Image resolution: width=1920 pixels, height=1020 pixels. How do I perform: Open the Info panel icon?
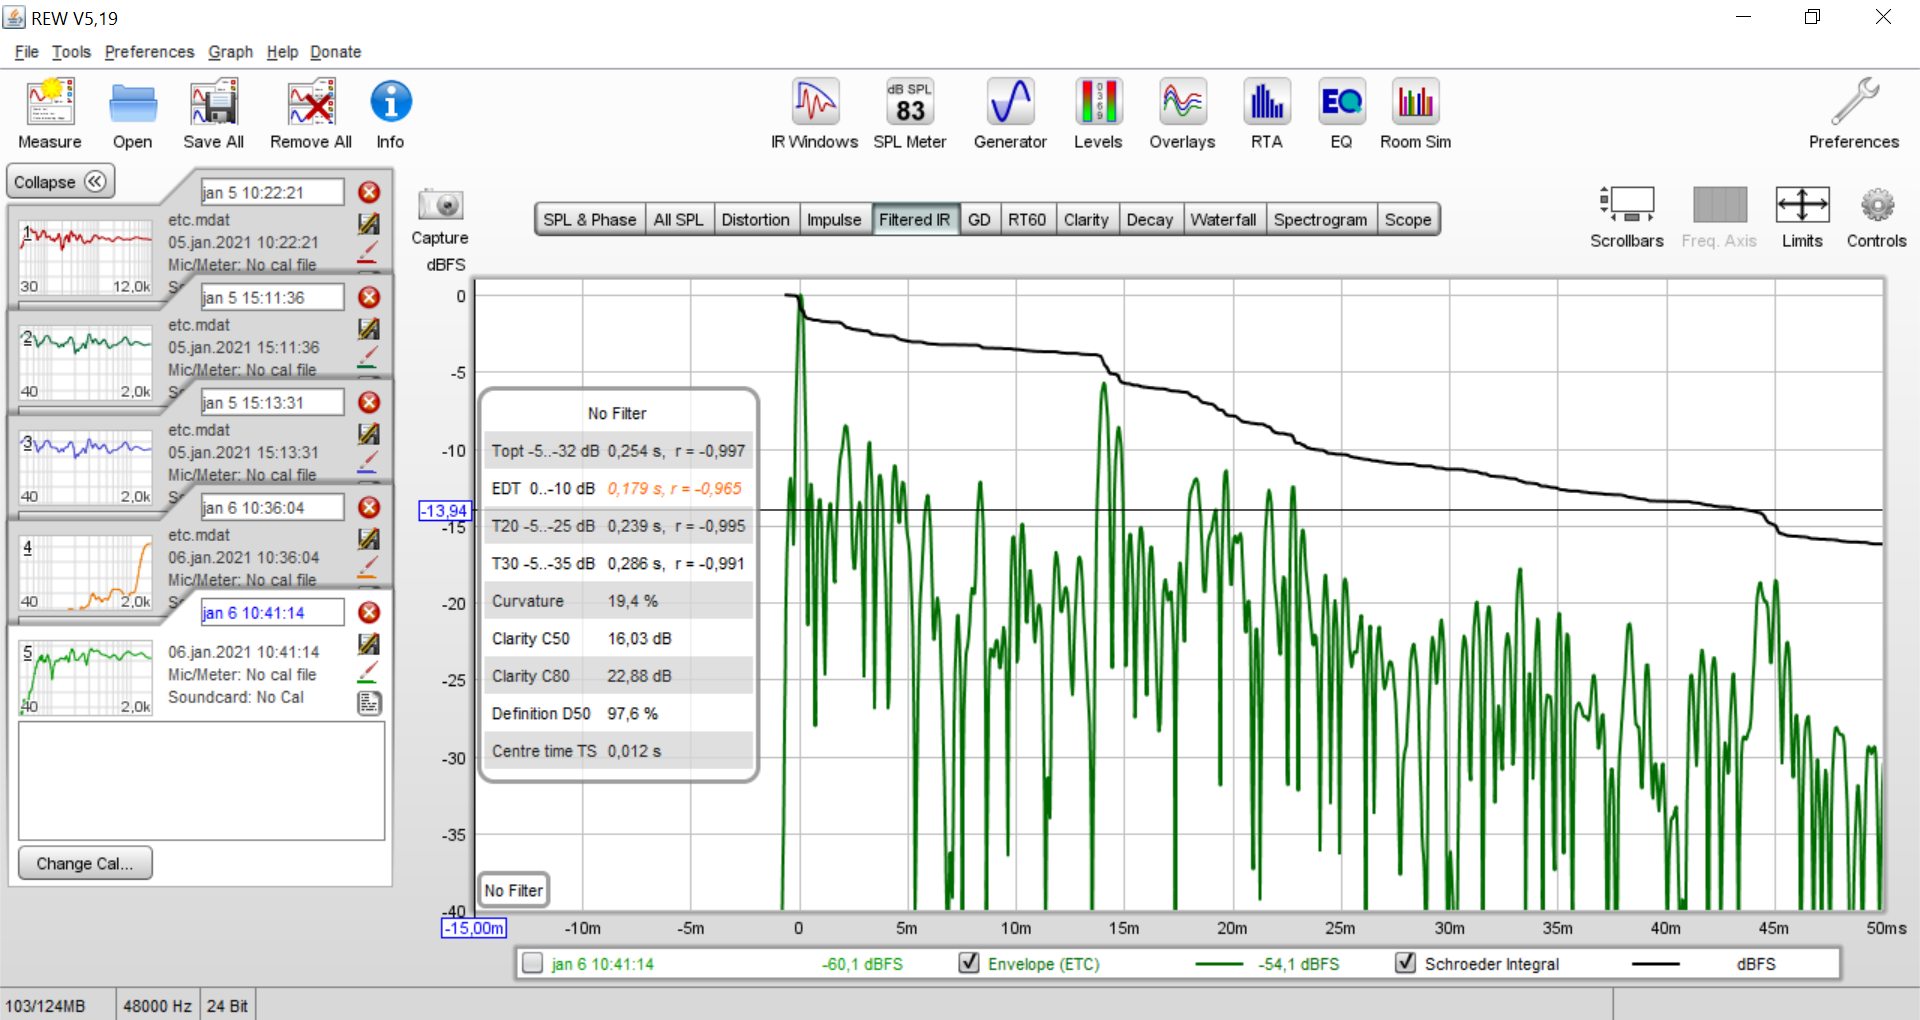tap(390, 113)
